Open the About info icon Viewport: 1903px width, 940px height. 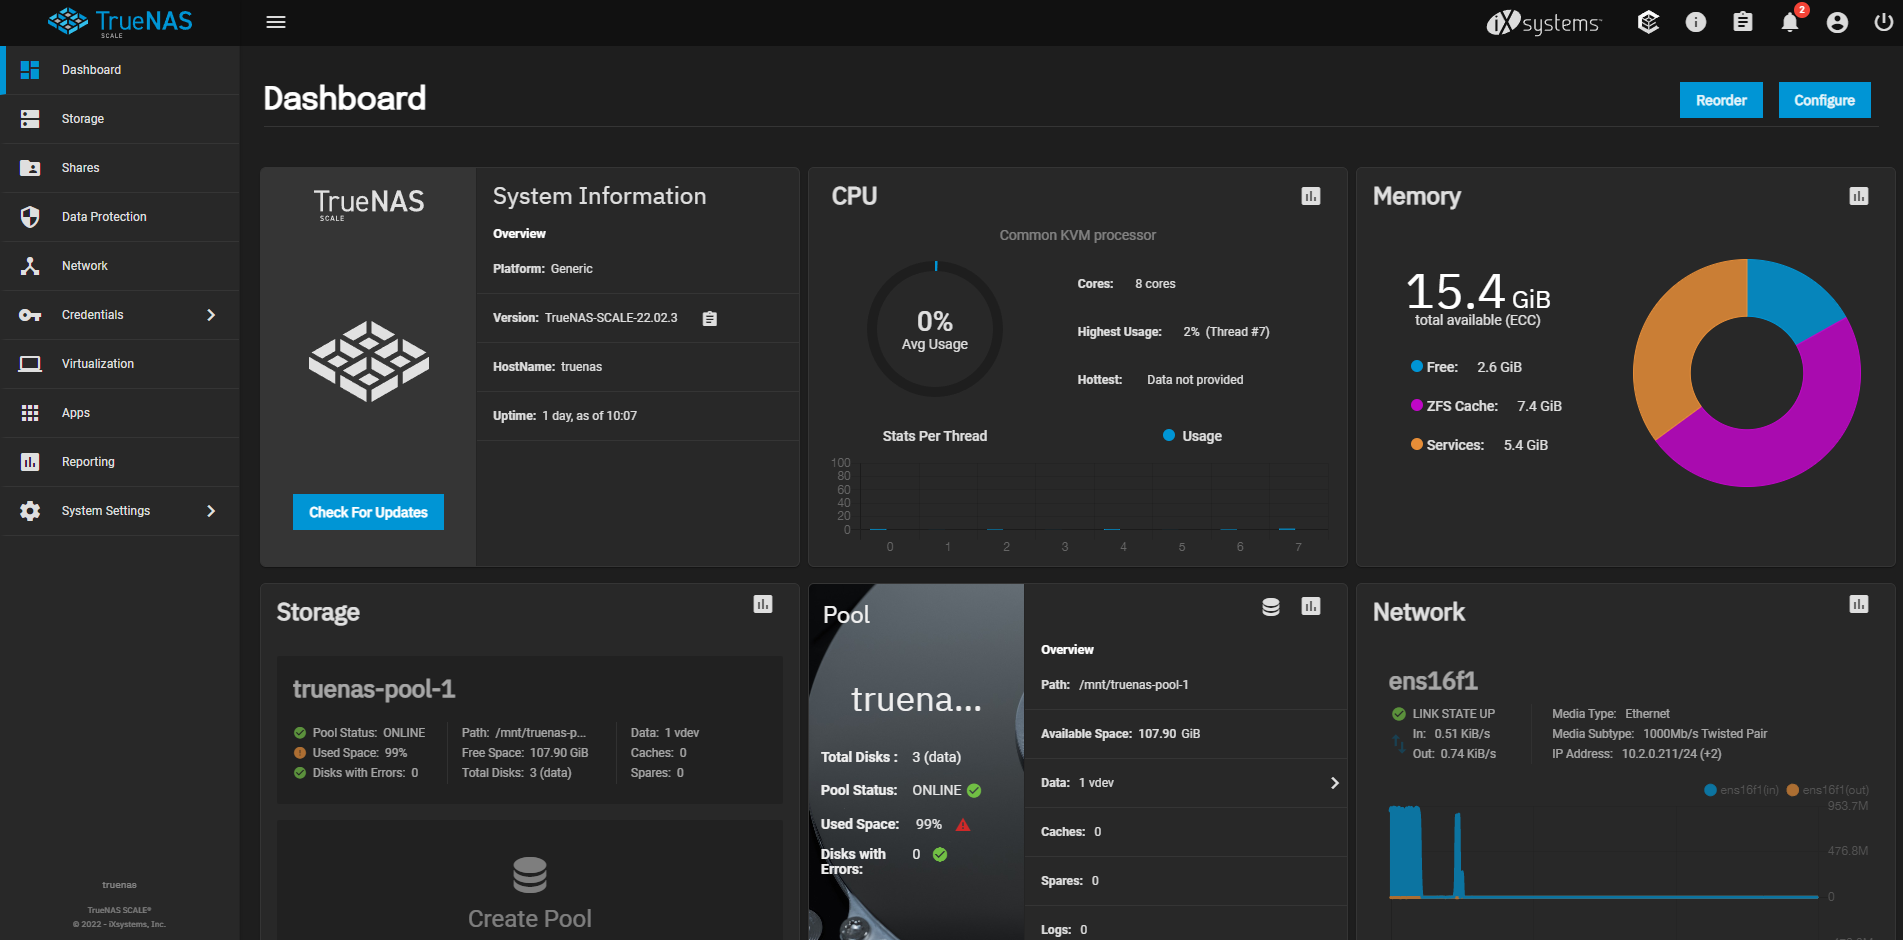click(1696, 22)
